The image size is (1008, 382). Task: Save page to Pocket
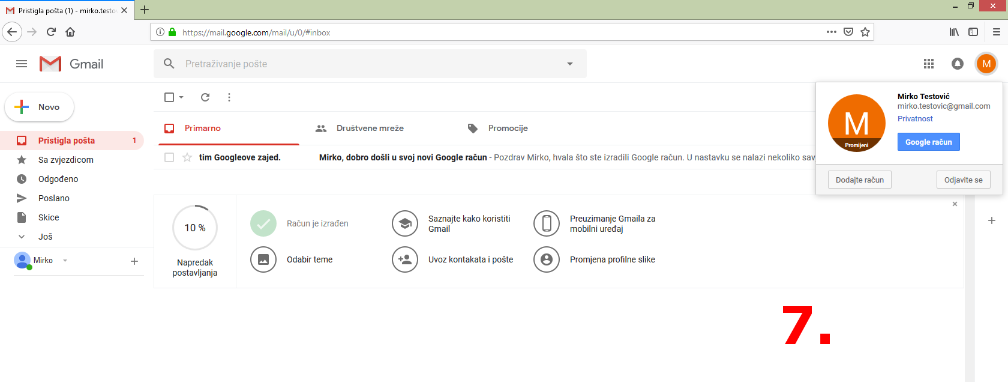pyautogui.click(x=849, y=32)
